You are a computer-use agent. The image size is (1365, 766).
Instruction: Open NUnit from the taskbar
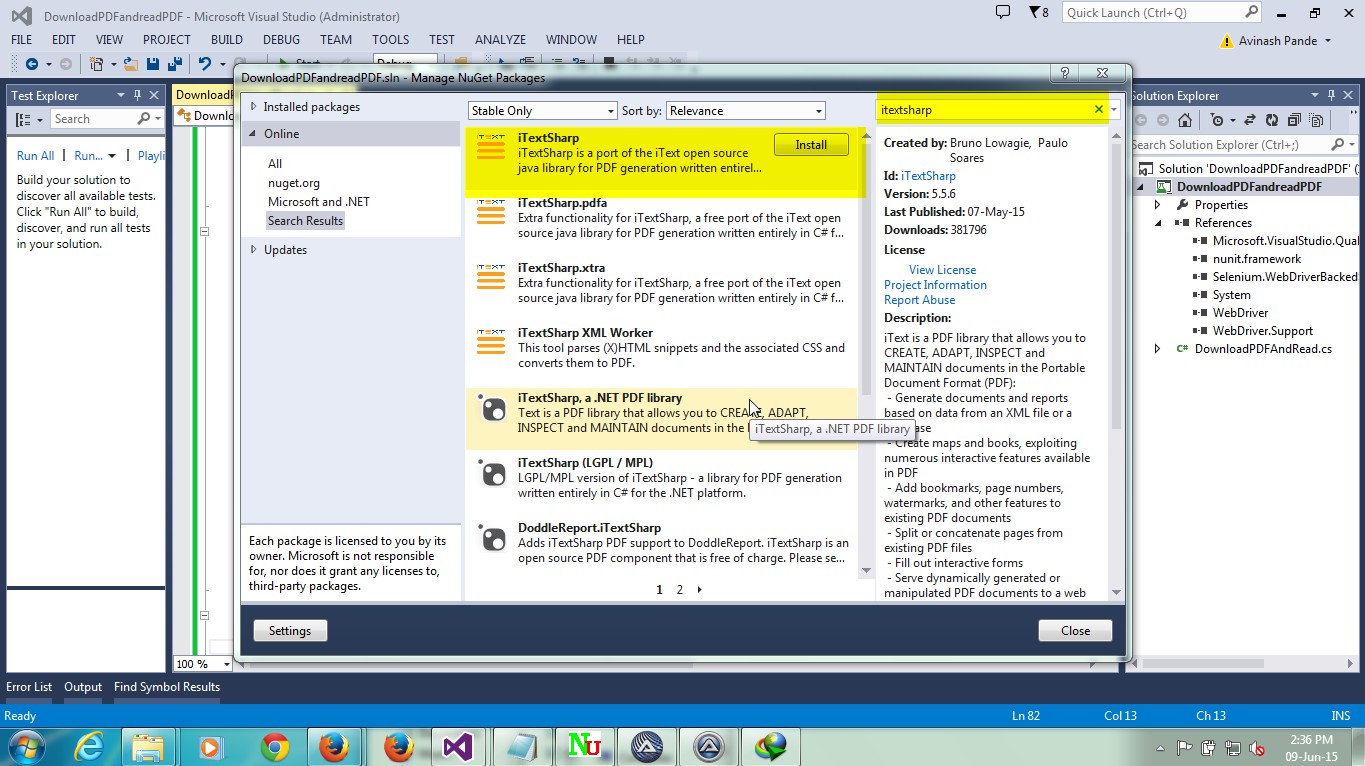[x=582, y=746]
